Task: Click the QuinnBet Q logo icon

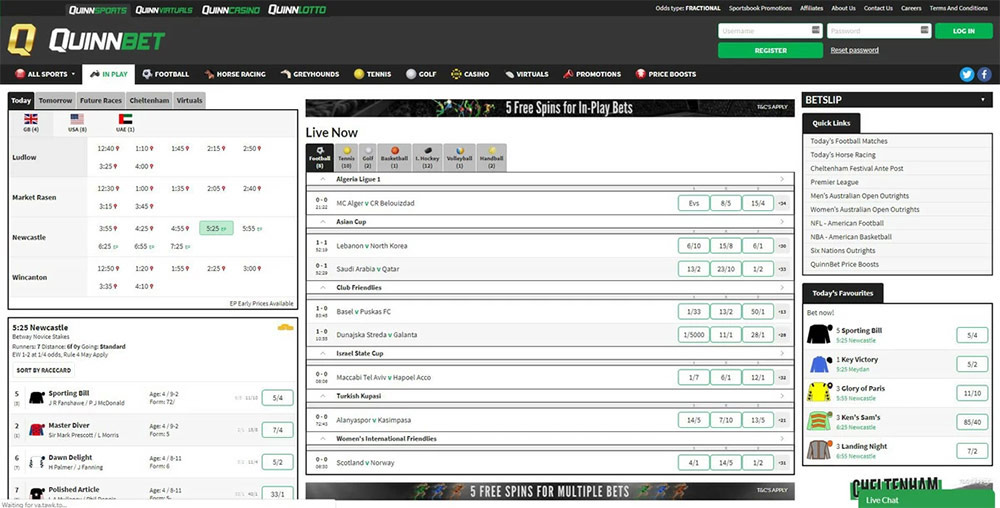Action: pos(22,40)
